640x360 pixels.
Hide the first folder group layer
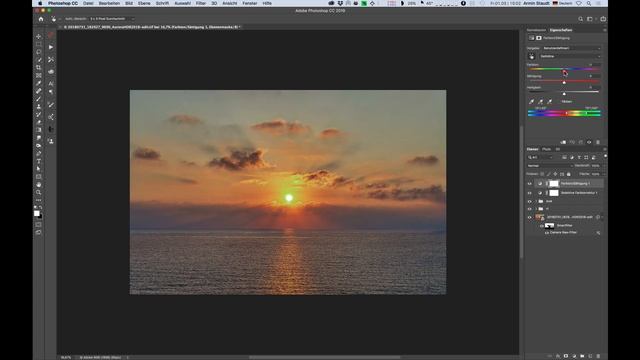pyautogui.click(x=530, y=201)
